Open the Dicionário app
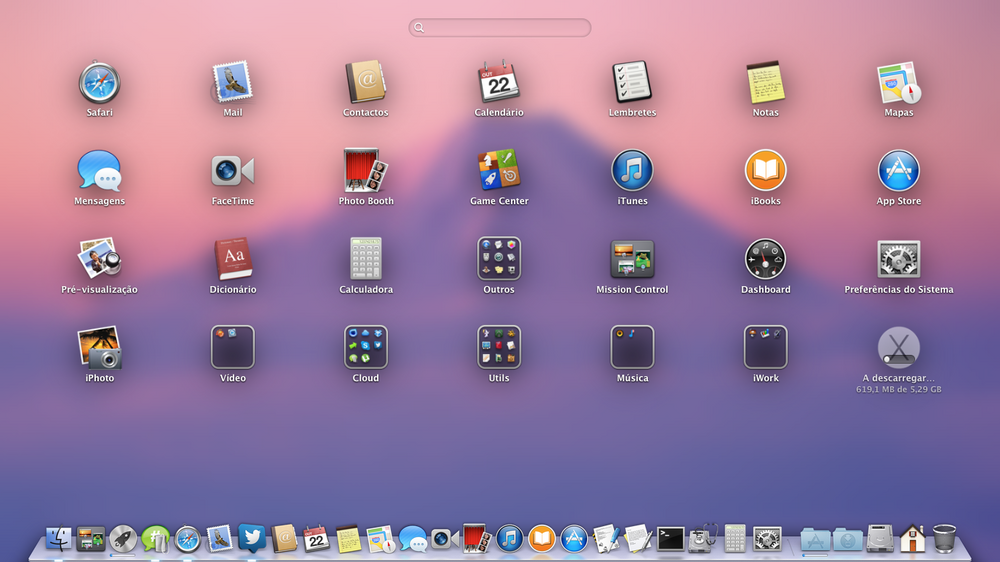This screenshot has height=562, width=1000. click(233, 259)
